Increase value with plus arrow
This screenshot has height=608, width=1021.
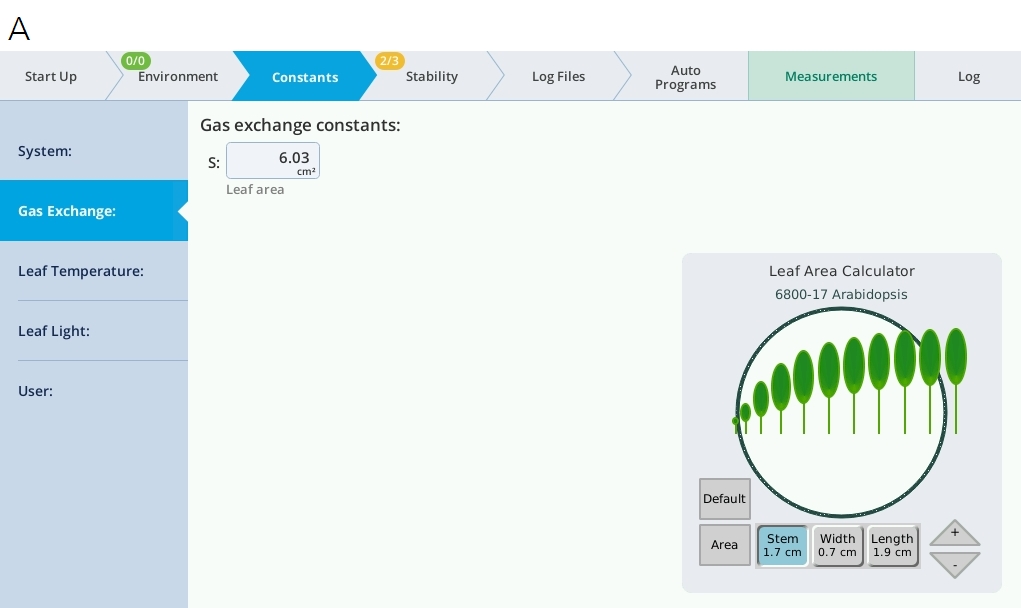[x=955, y=533]
